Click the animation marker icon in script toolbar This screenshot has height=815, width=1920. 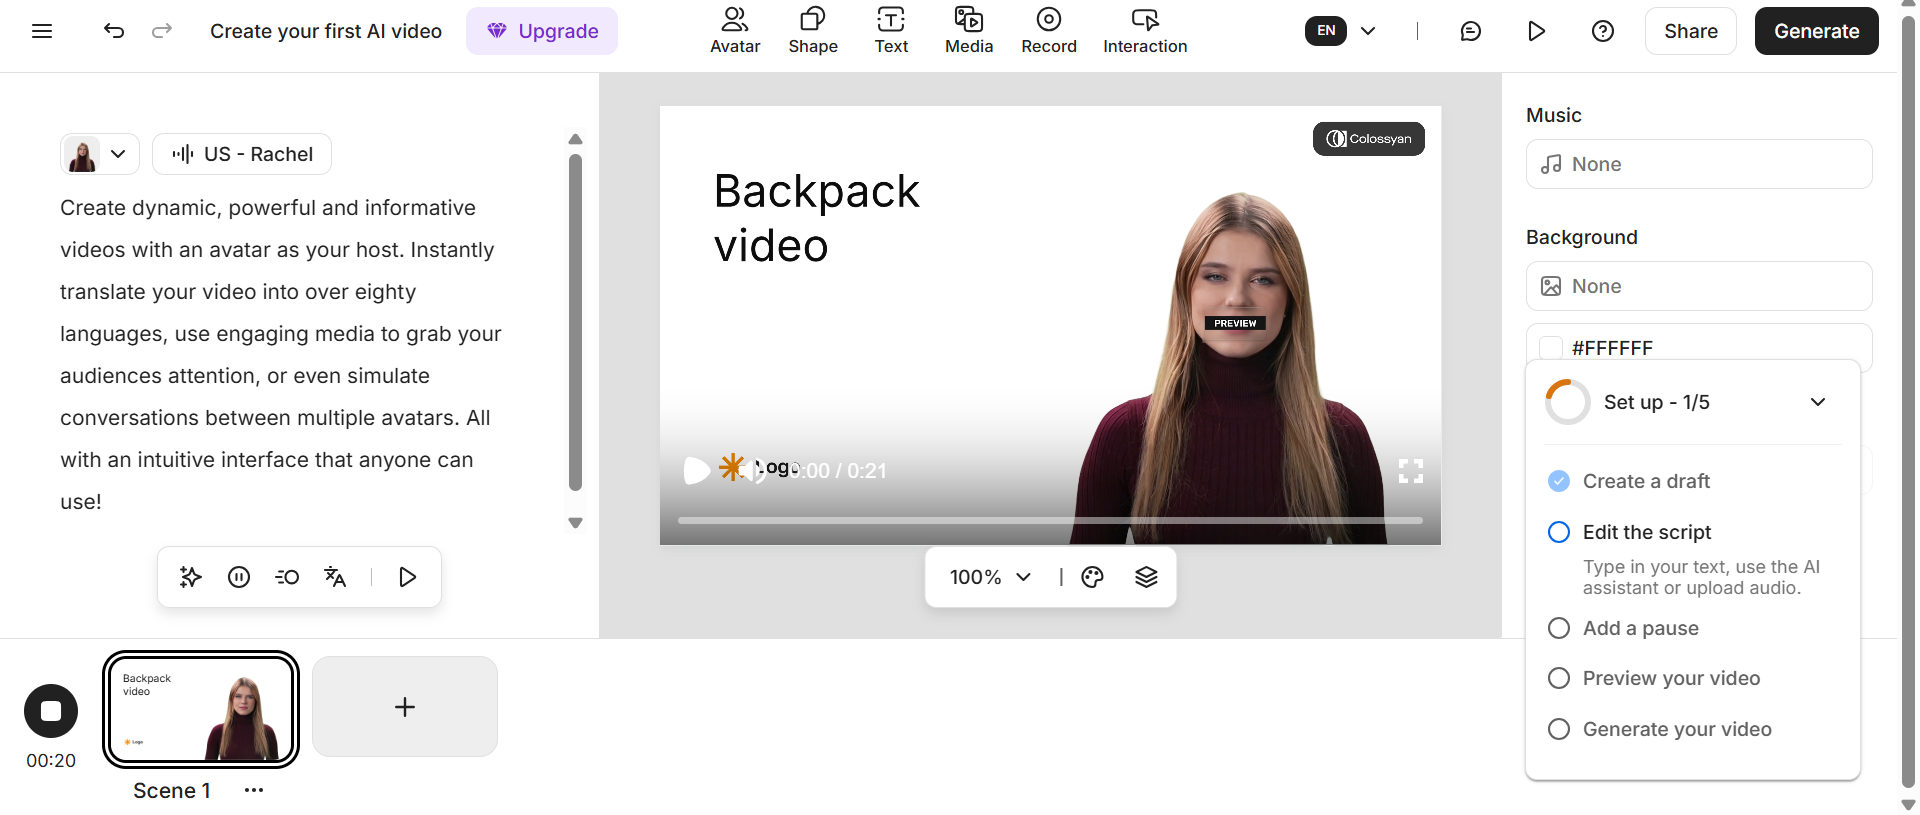(287, 577)
